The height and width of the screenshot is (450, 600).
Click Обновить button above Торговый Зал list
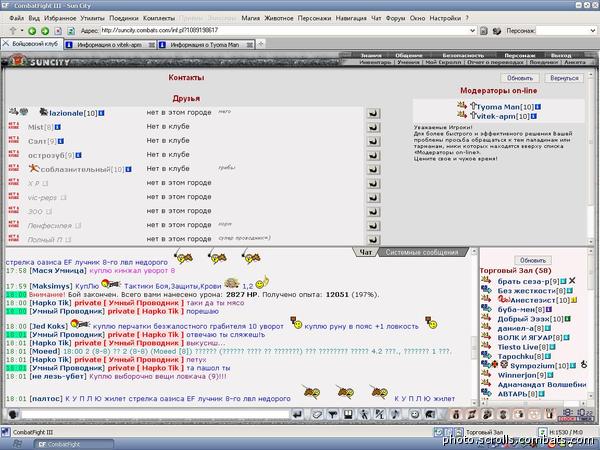pyautogui.click(x=533, y=260)
